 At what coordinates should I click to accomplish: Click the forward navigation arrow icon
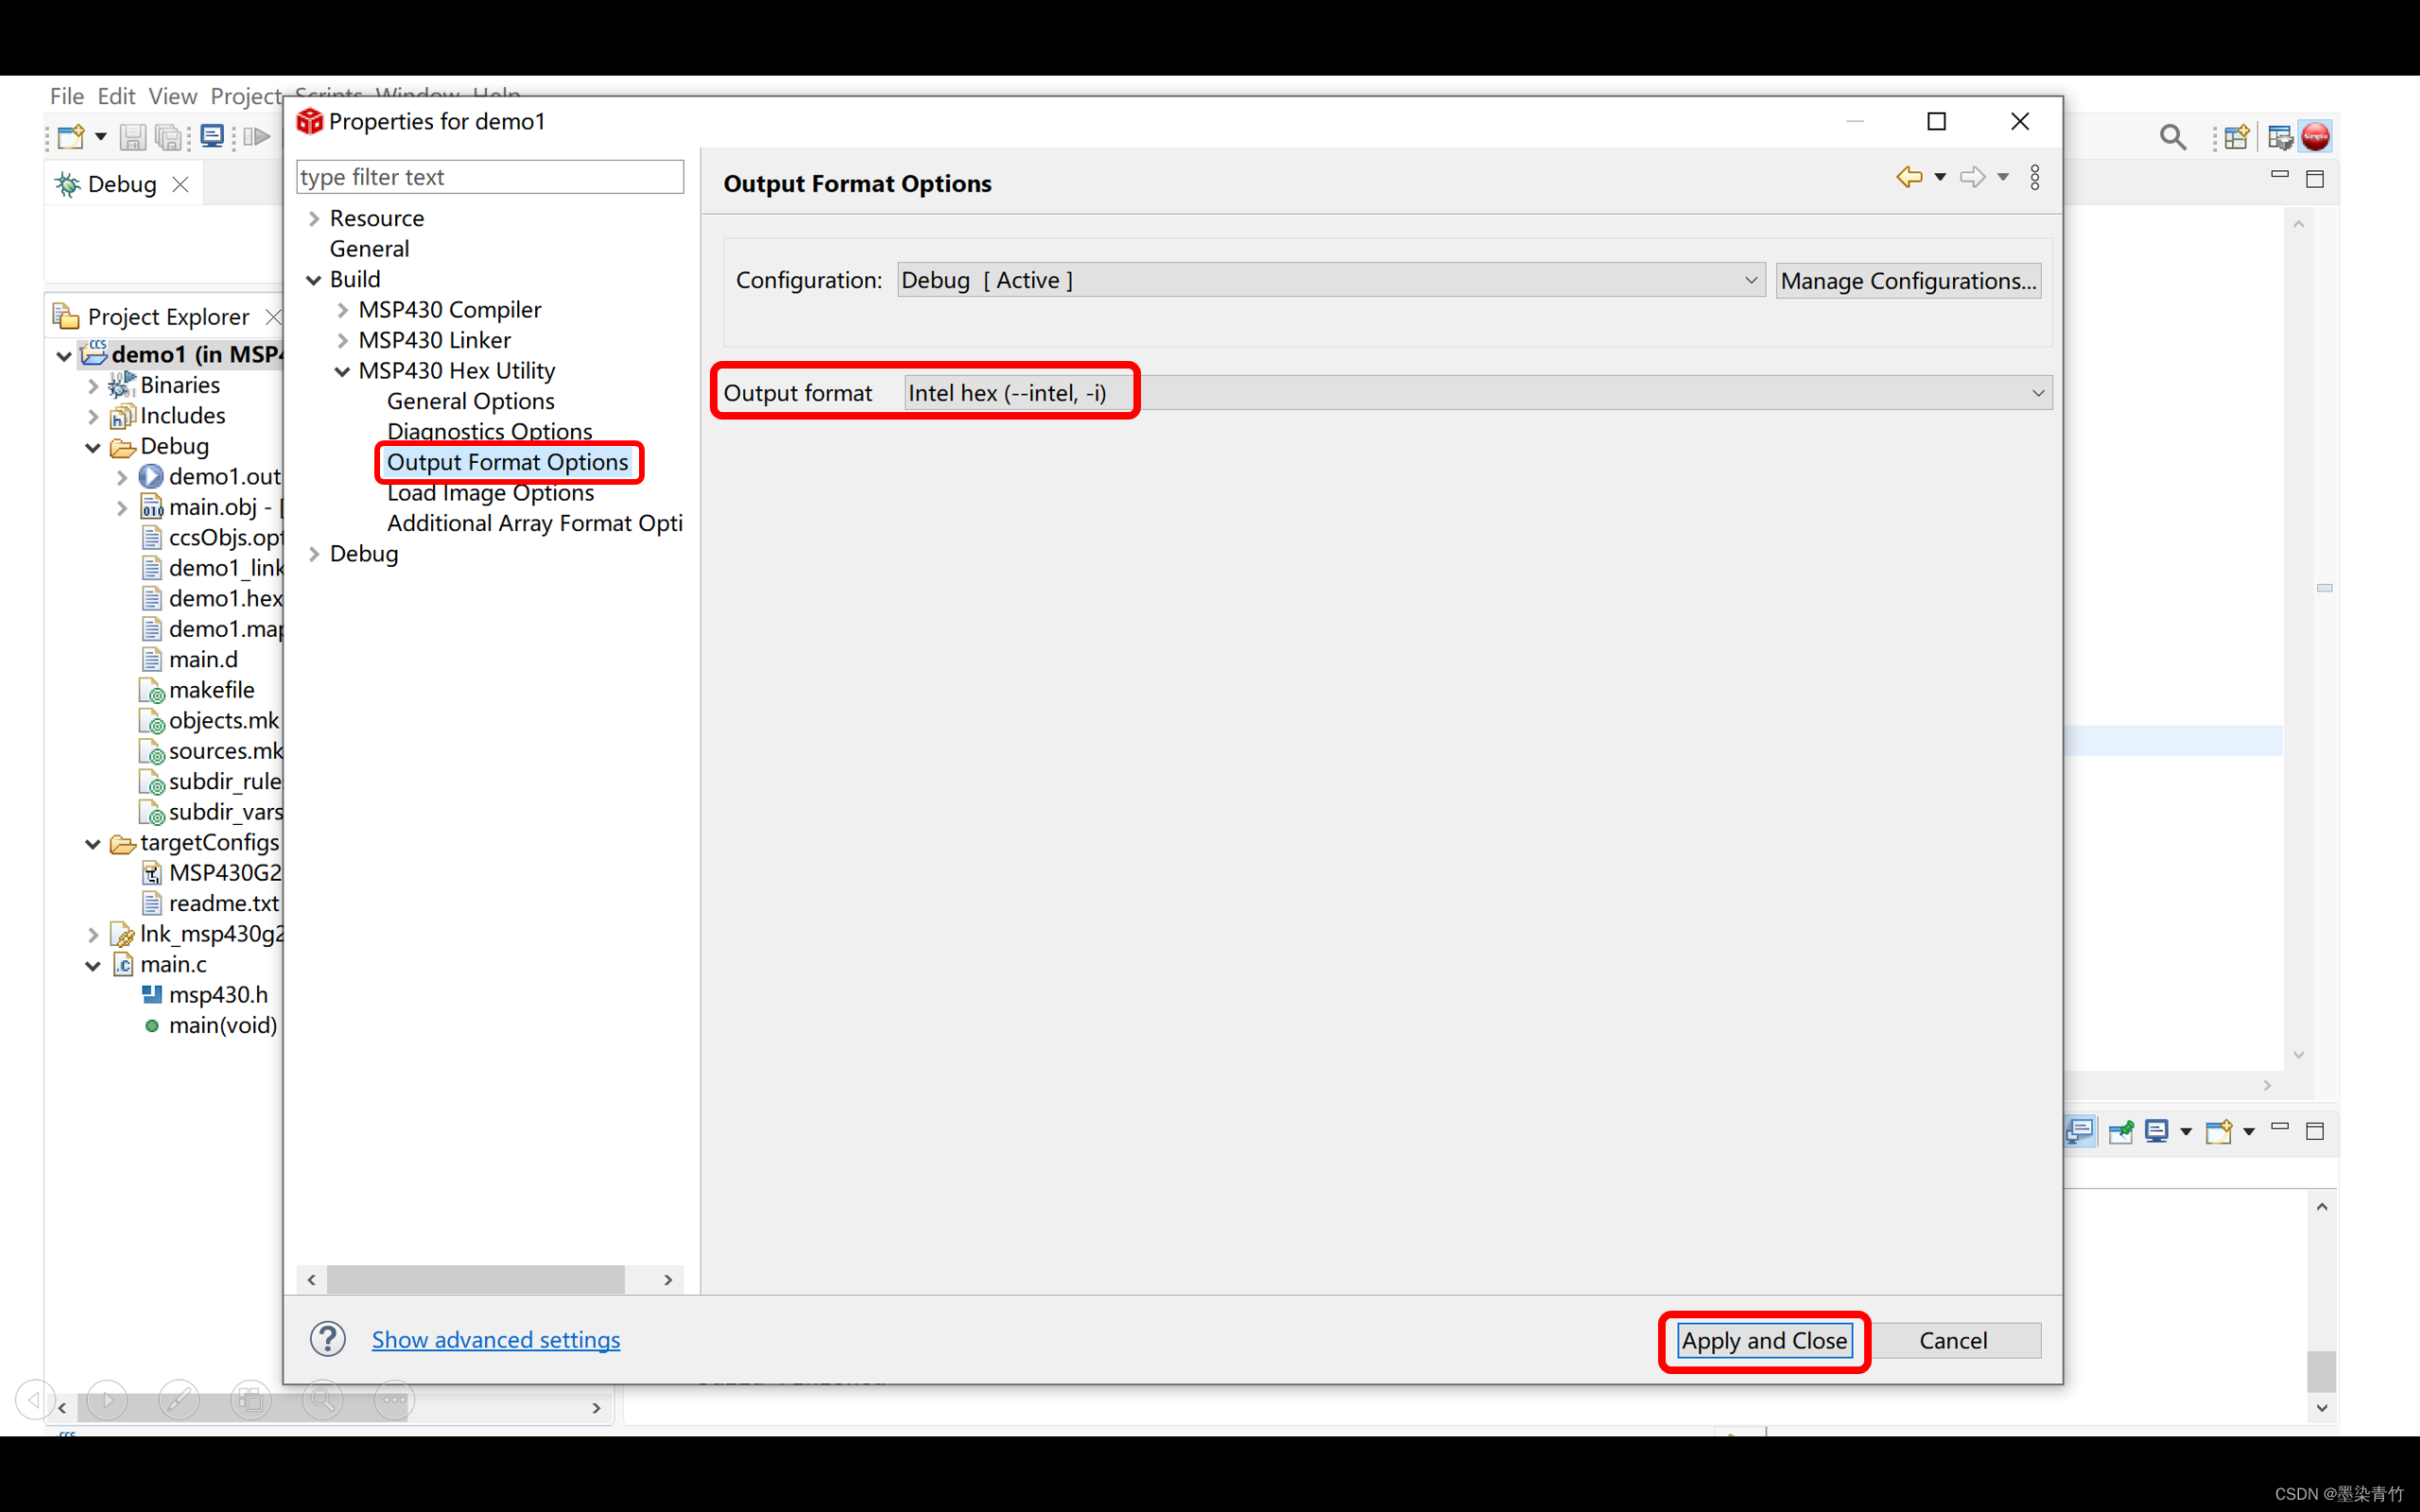tap(1972, 177)
